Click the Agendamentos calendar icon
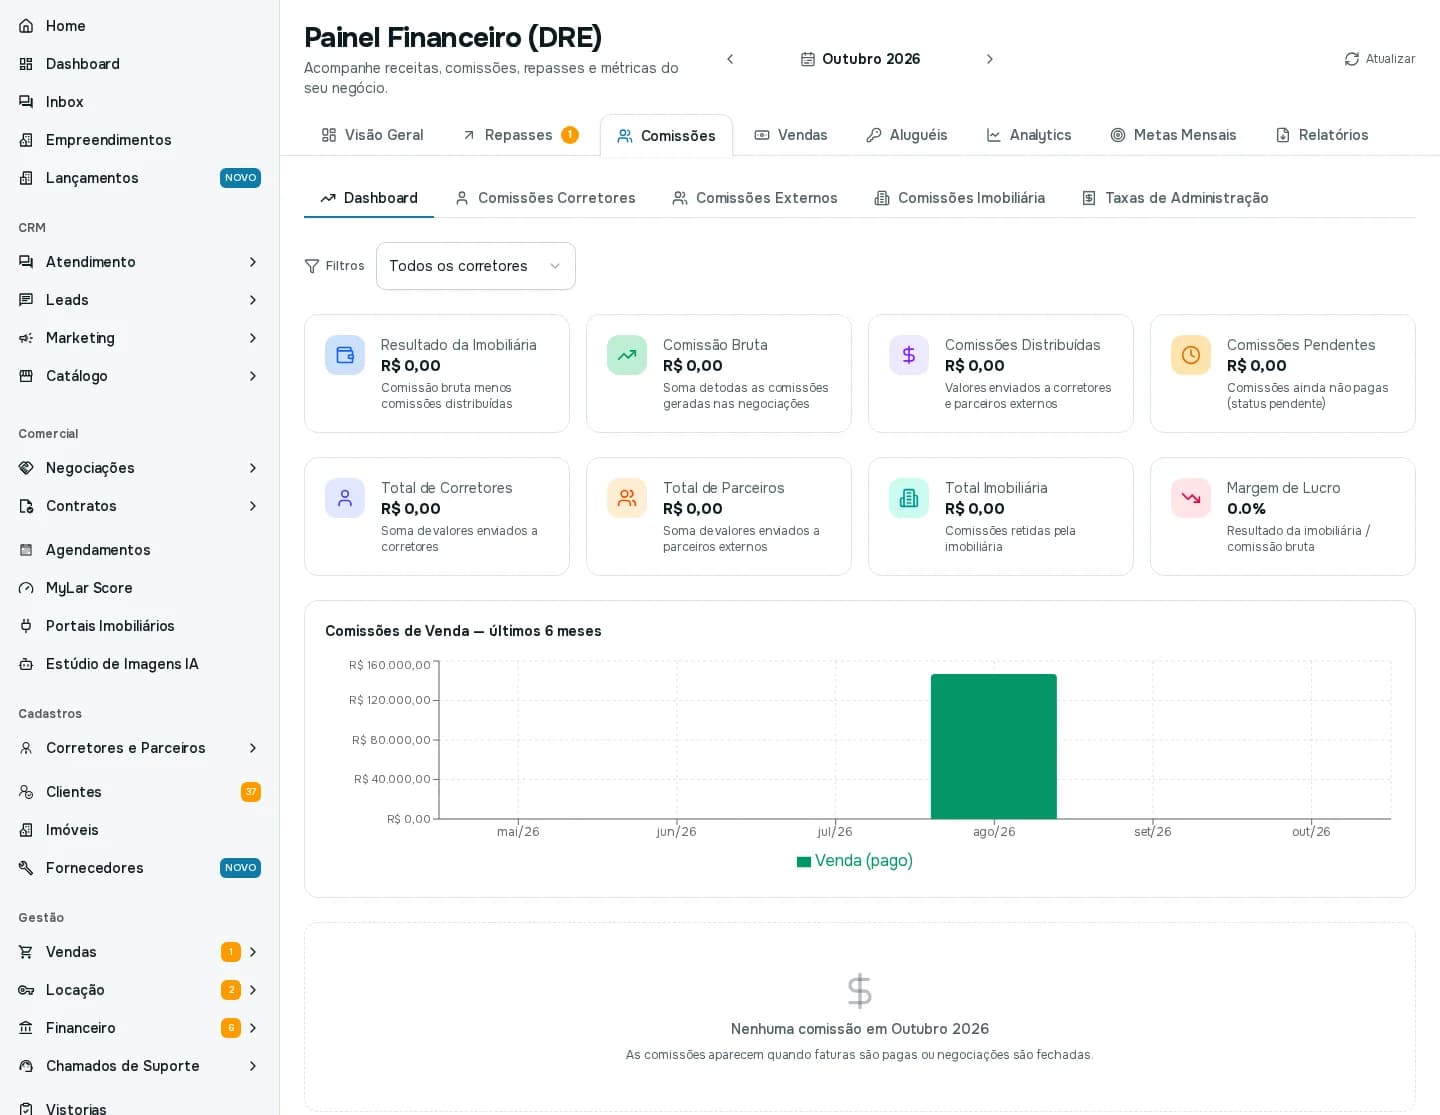This screenshot has width=1440, height=1115. tap(26, 550)
